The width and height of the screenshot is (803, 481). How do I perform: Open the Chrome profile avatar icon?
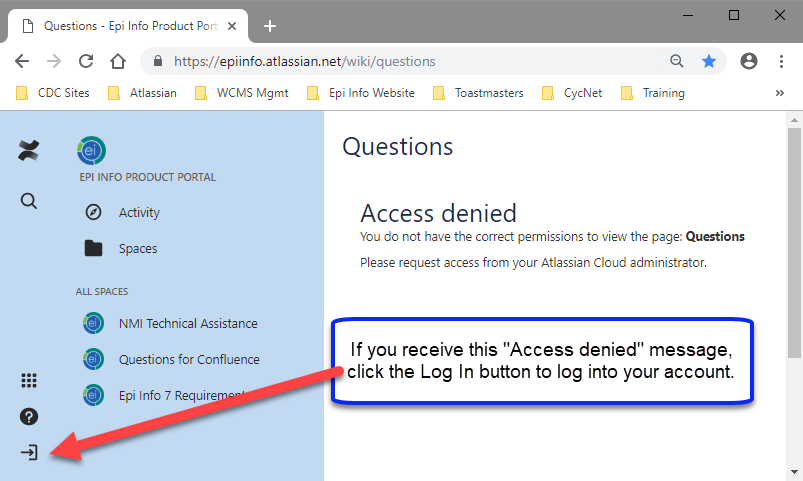pyautogui.click(x=748, y=61)
